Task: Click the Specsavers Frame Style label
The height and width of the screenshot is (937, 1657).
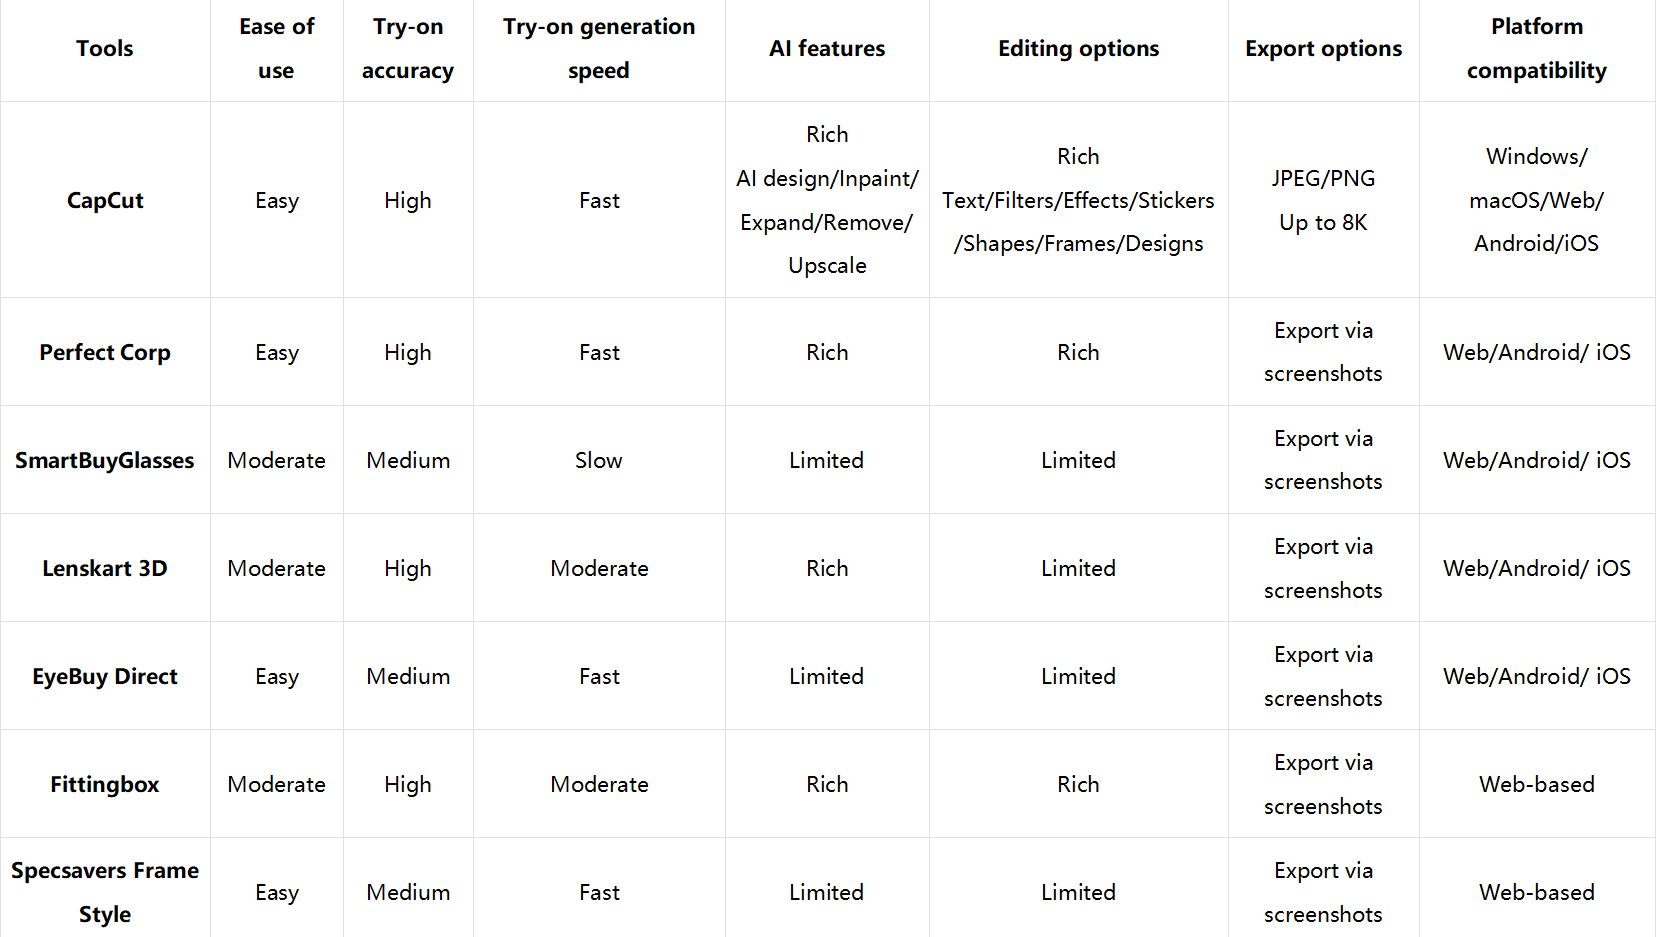Action: (x=105, y=893)
